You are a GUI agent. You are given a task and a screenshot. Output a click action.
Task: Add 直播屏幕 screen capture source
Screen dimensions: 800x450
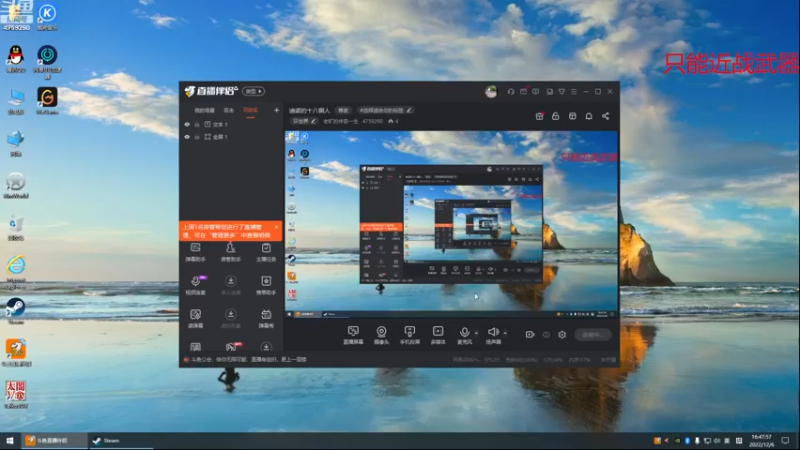(353, 335)
